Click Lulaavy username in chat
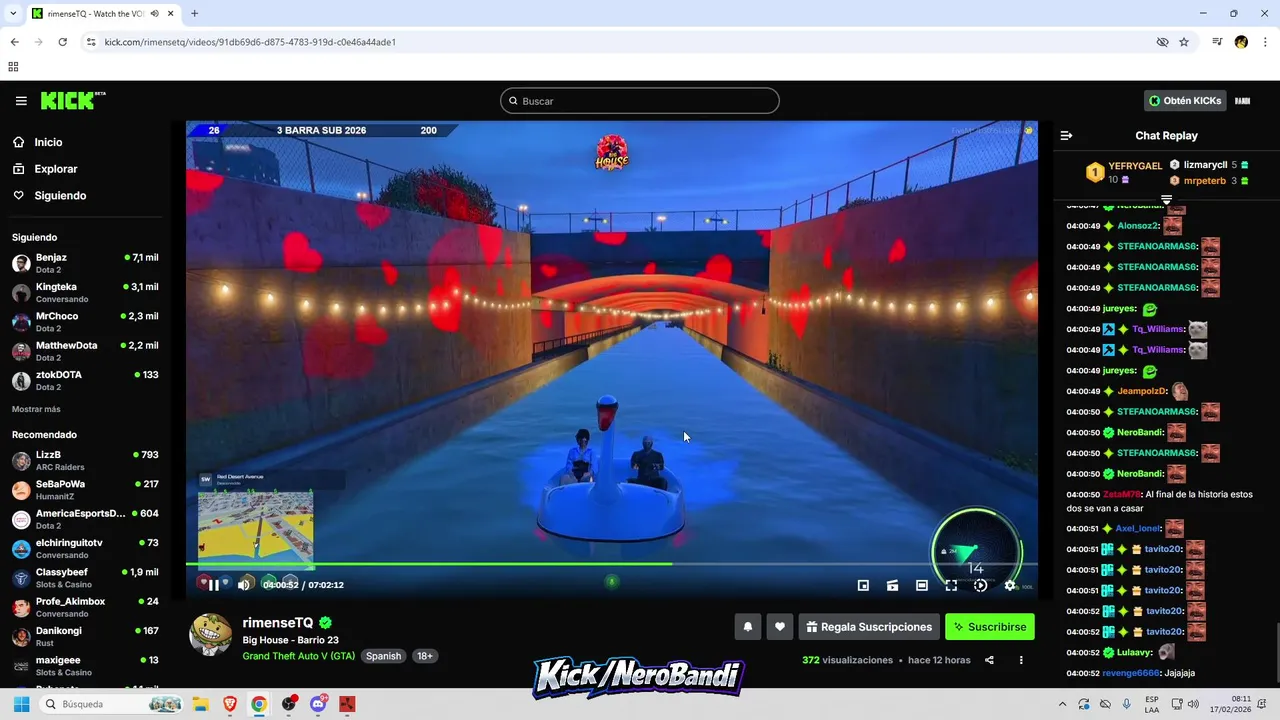Screen dimensions: 1280x720 pyautogui.click(x=1135, y=653)
